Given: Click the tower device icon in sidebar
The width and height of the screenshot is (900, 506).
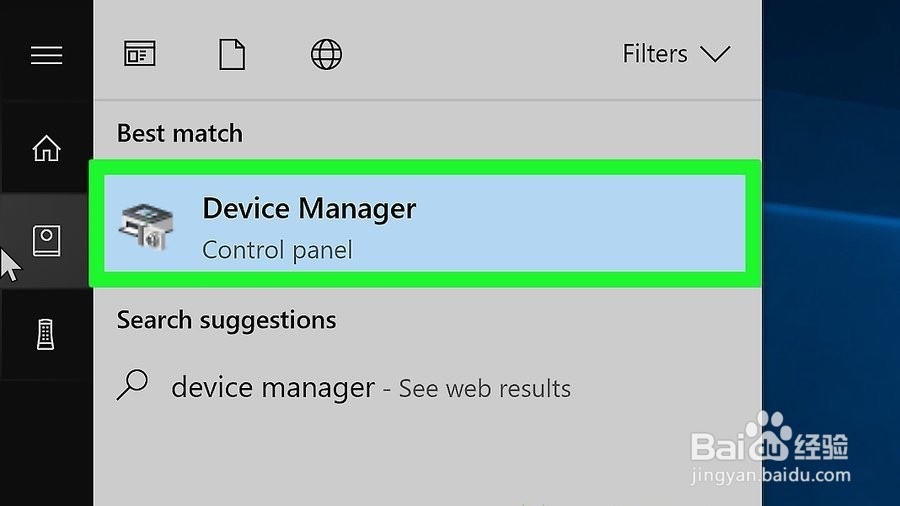Looking at the screenshot, I should point(46,333).
